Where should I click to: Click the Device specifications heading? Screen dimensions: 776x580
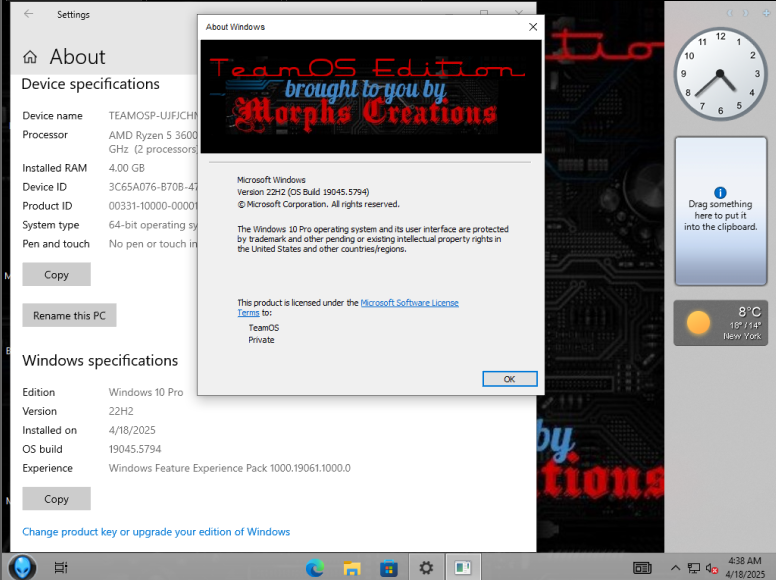(x=91, y=84)
